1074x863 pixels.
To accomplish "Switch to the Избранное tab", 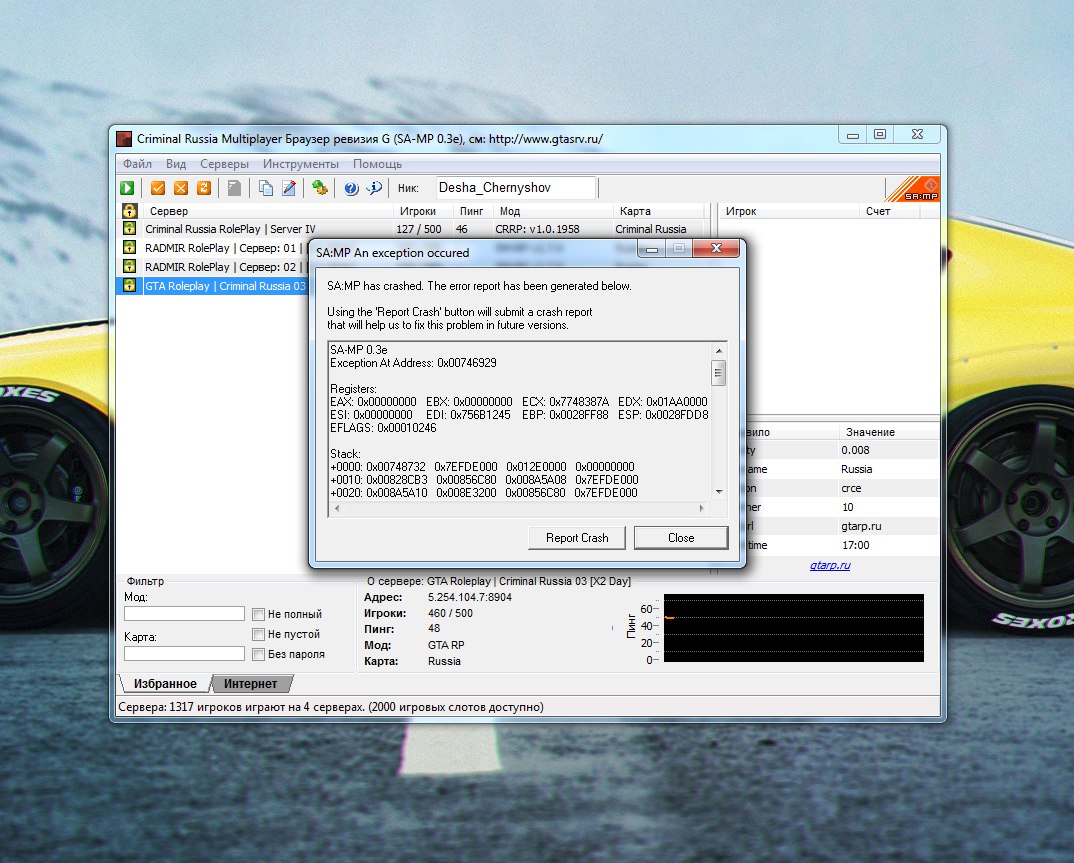I will (165, 684).
